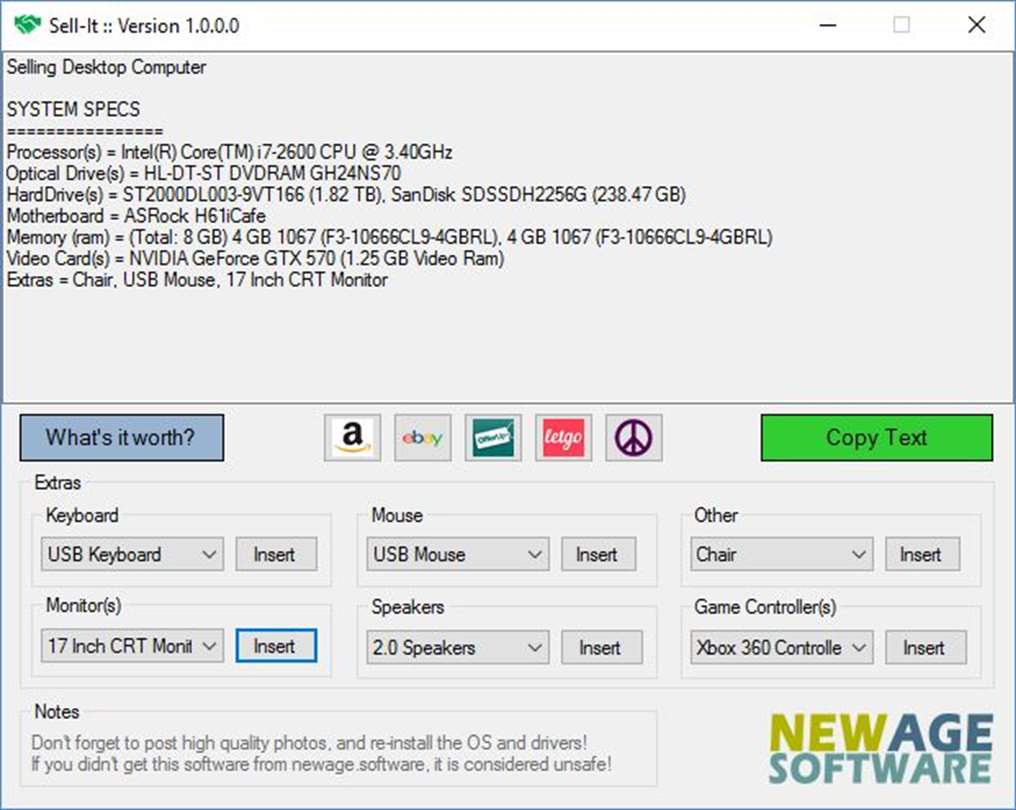
Task: Click inside the system specs text area
Action: click(x=508, y=227)
